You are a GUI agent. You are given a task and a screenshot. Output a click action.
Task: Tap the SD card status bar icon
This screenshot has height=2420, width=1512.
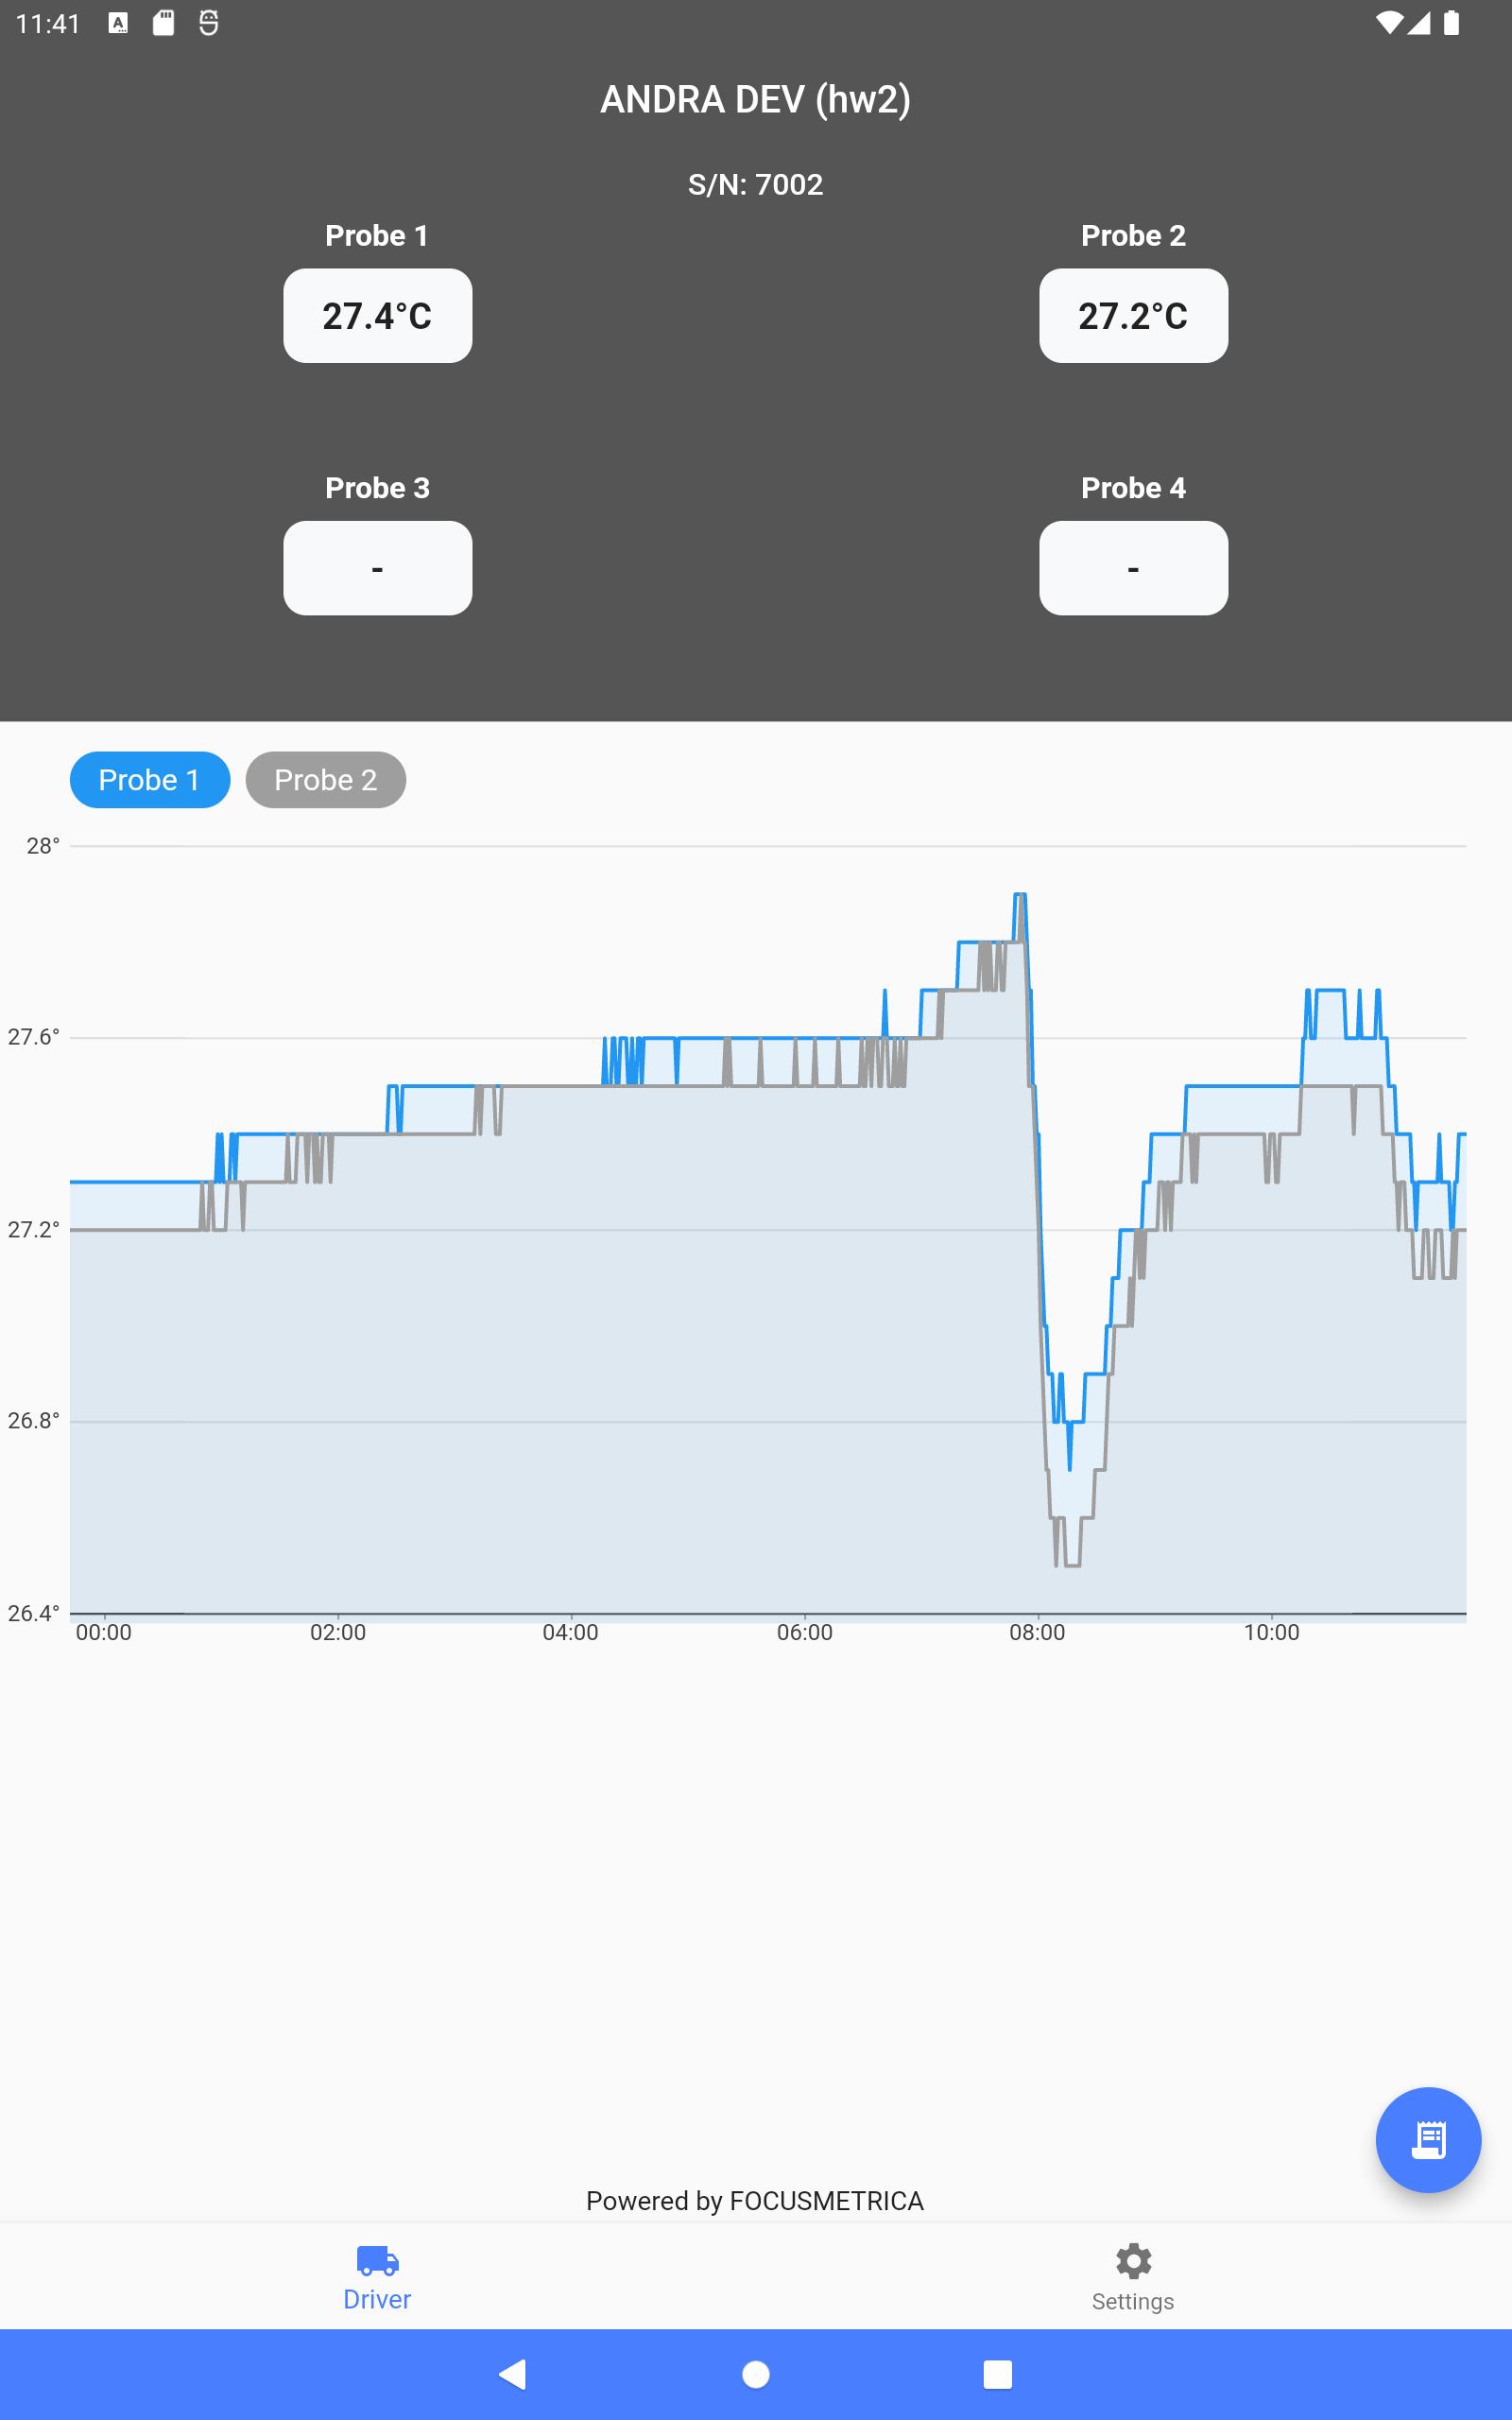click(163, 23)
